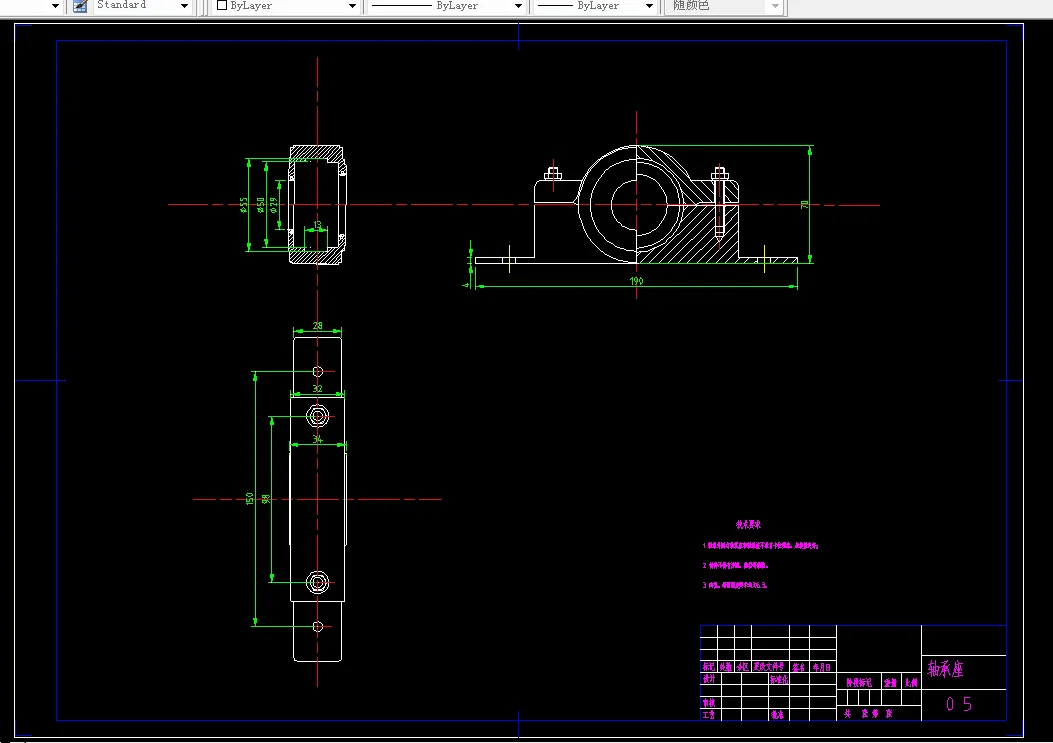Select the 32 width dimension text
This screenshot has height=743, width=1053.
coord(318,388)
